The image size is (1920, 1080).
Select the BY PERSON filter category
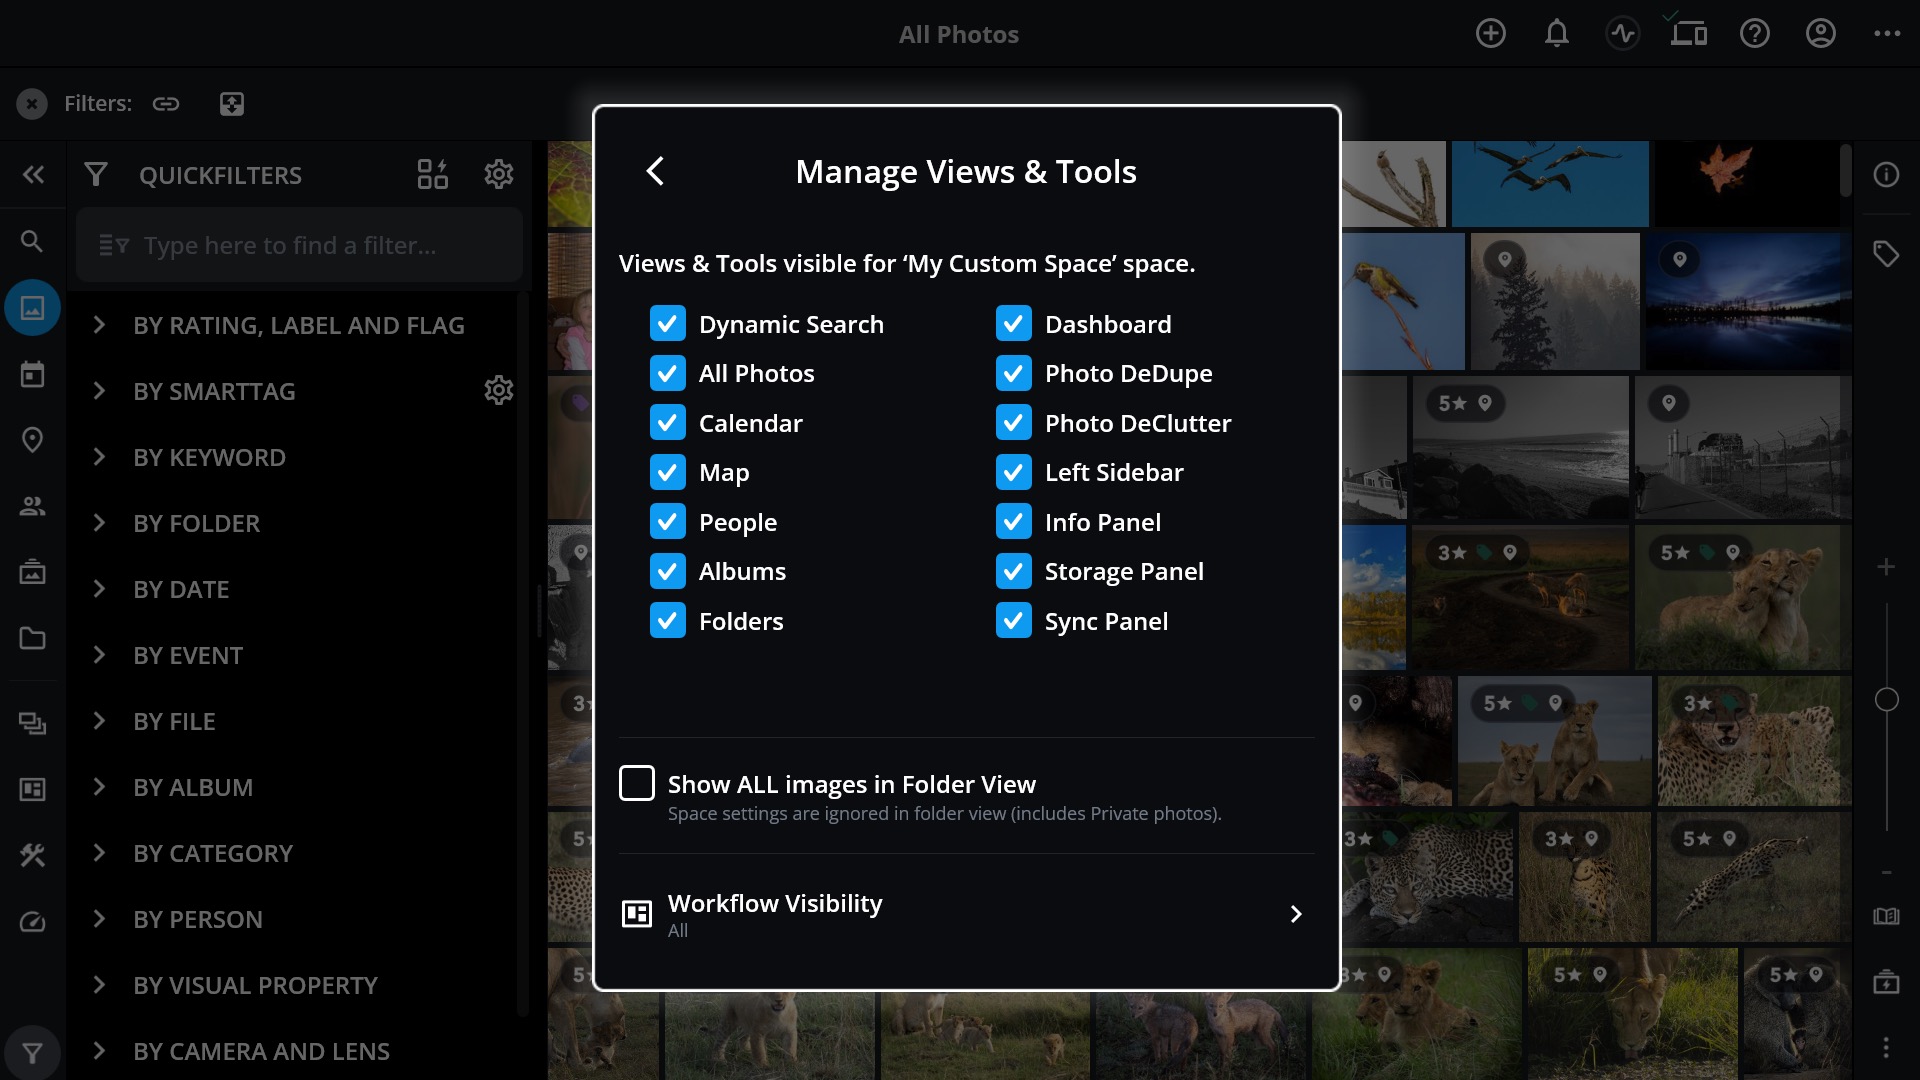tap(198, 919)
